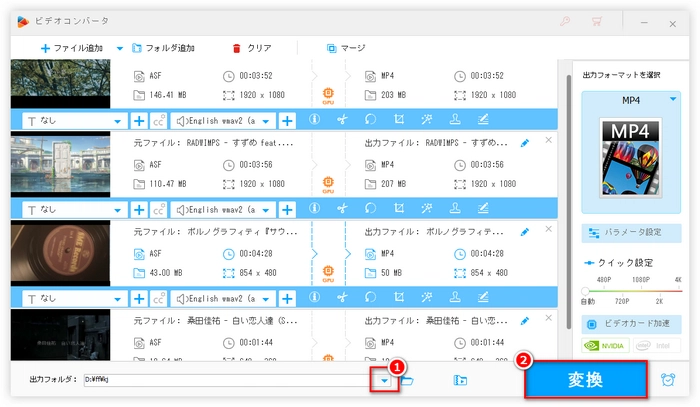Open the output folder icon beside path field
Image resolution: width=700 pixels, height=407 pixels.
[x=408, y=380]
